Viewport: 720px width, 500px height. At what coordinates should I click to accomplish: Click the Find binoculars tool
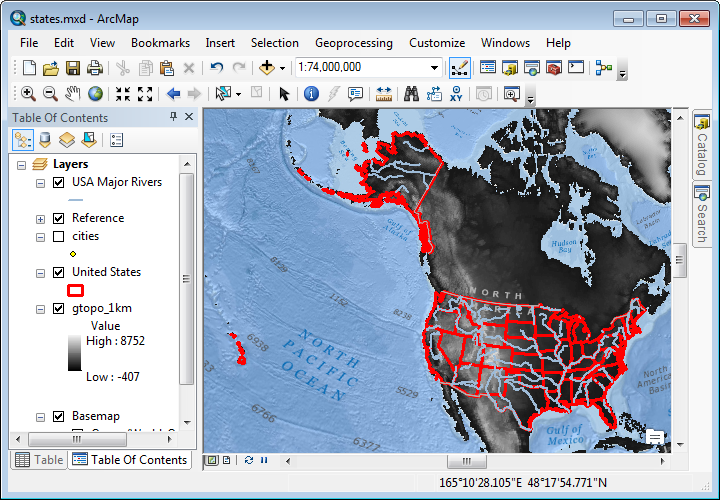pos(410,94)
